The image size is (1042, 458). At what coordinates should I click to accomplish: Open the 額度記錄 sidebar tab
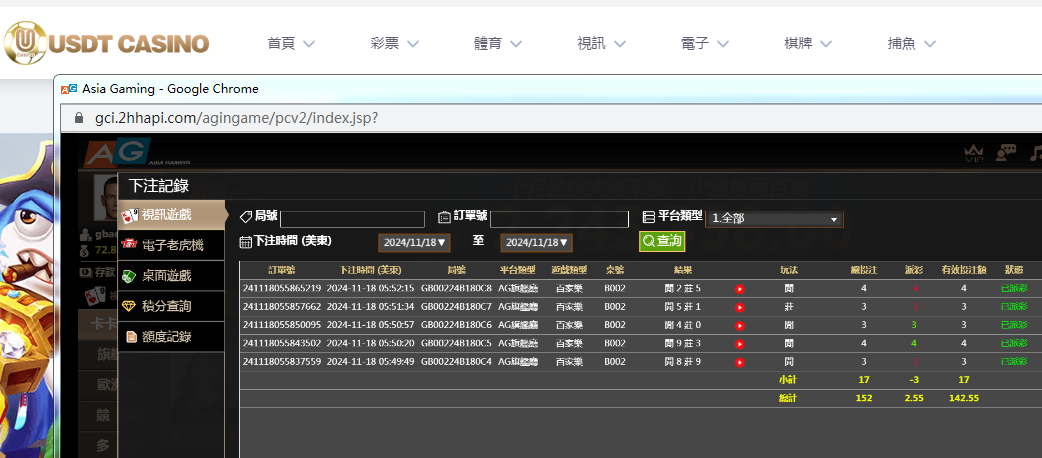(x=168, y=337)
